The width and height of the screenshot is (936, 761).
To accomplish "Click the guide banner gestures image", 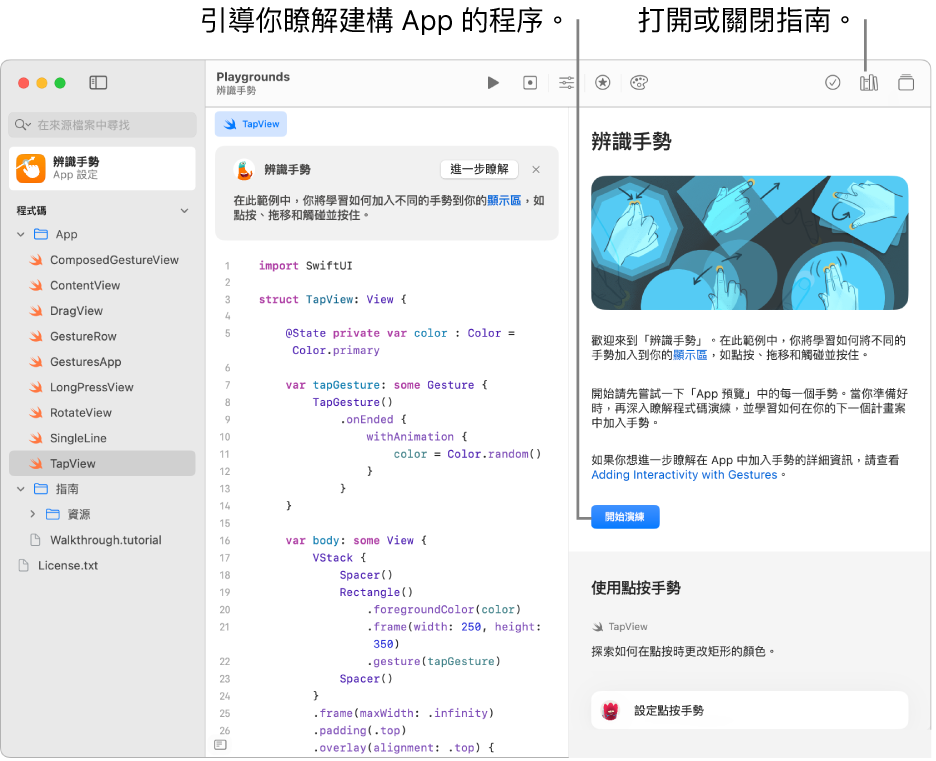I will click(749, 242).
